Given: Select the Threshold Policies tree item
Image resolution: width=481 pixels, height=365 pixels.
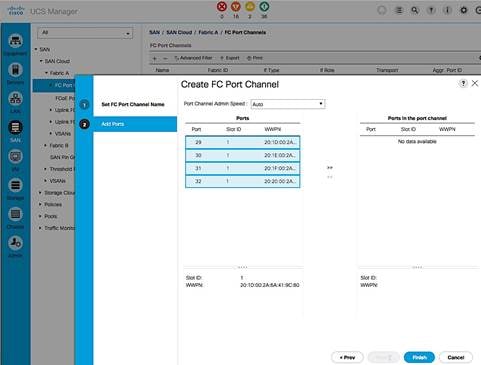Looking at the screenshot, I should (62, 169).
